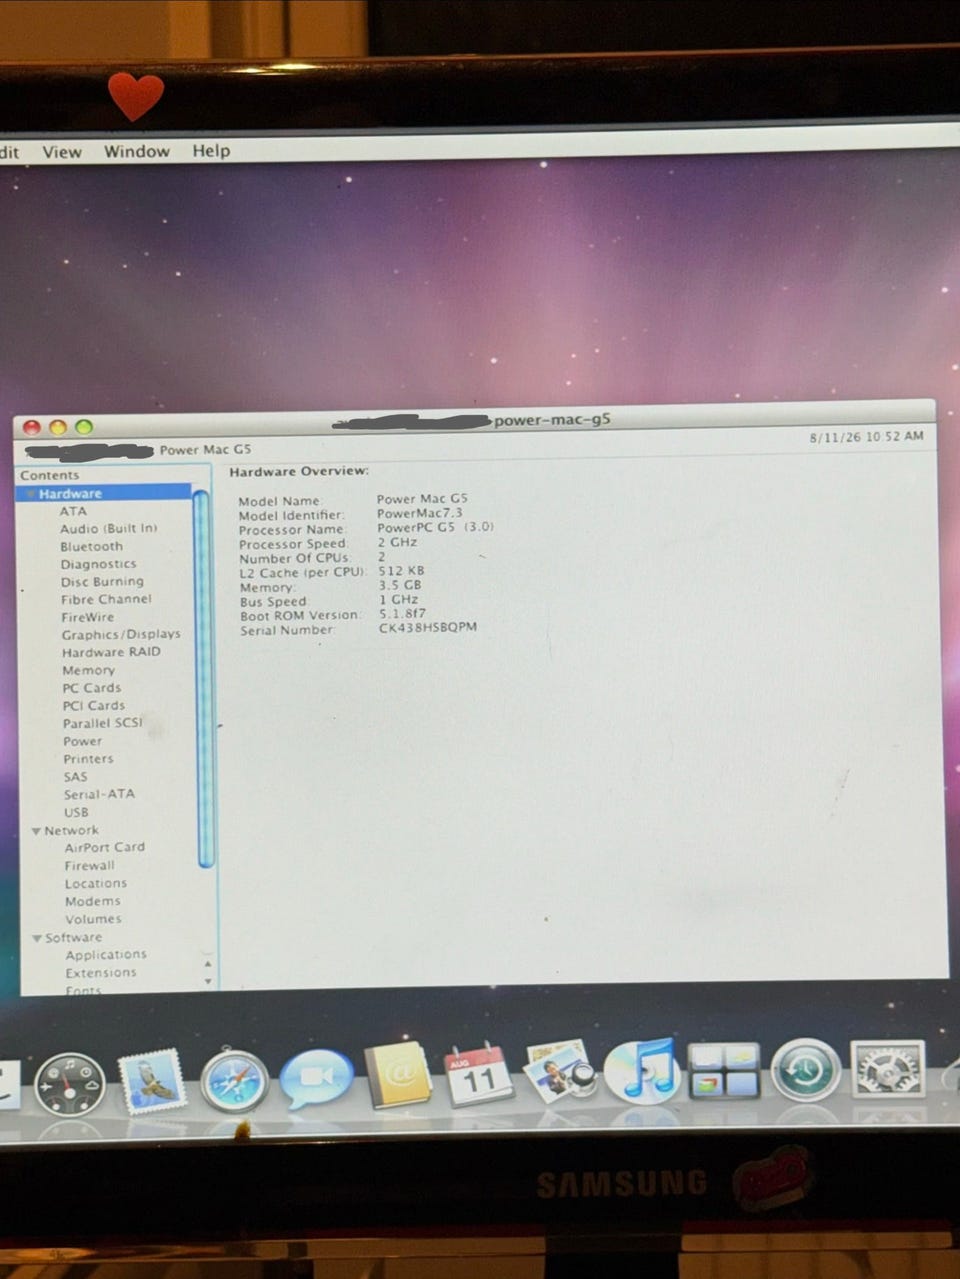
Task: Open iTunes from the dock
Action: coord(642,1071)
